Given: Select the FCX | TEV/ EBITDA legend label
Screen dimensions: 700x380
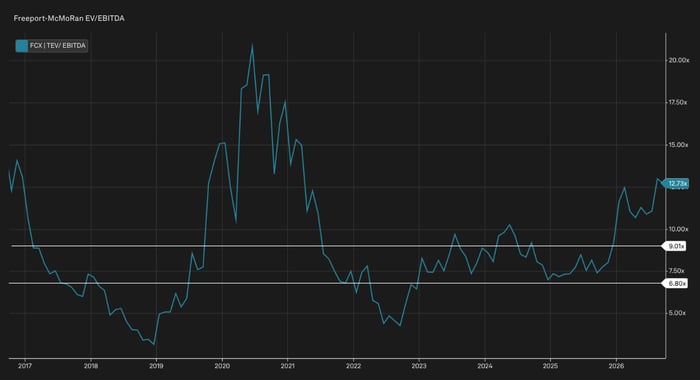Looking at the screenshot, I should (x=58, y=46).
